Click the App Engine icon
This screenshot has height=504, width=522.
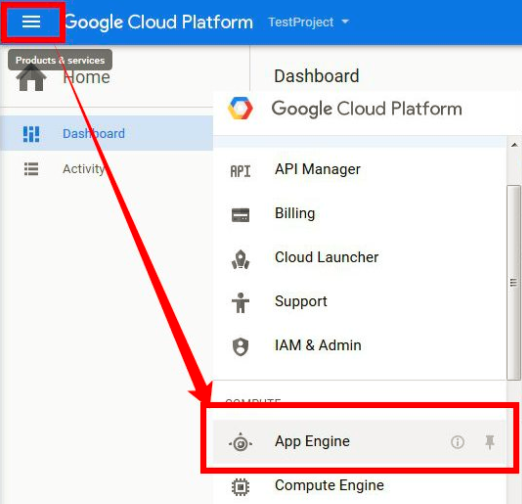[240, 443]
